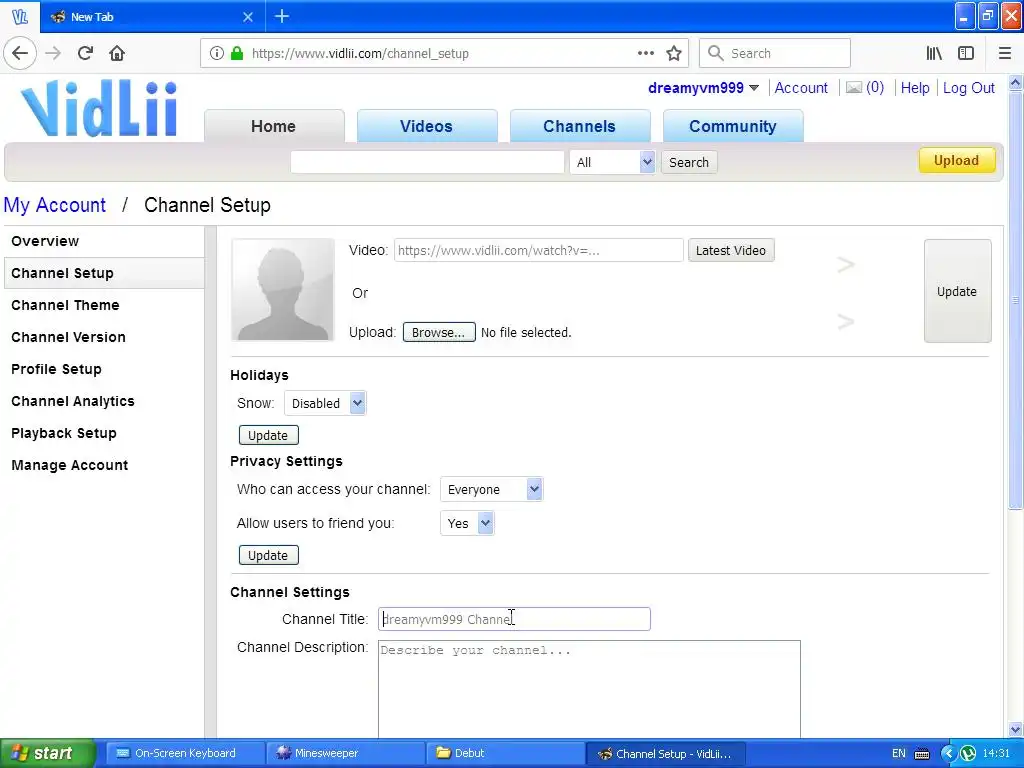Screen dimensions: 1024x768
Task: Go back with the browser back arrow
Action: tap(20, 53)
